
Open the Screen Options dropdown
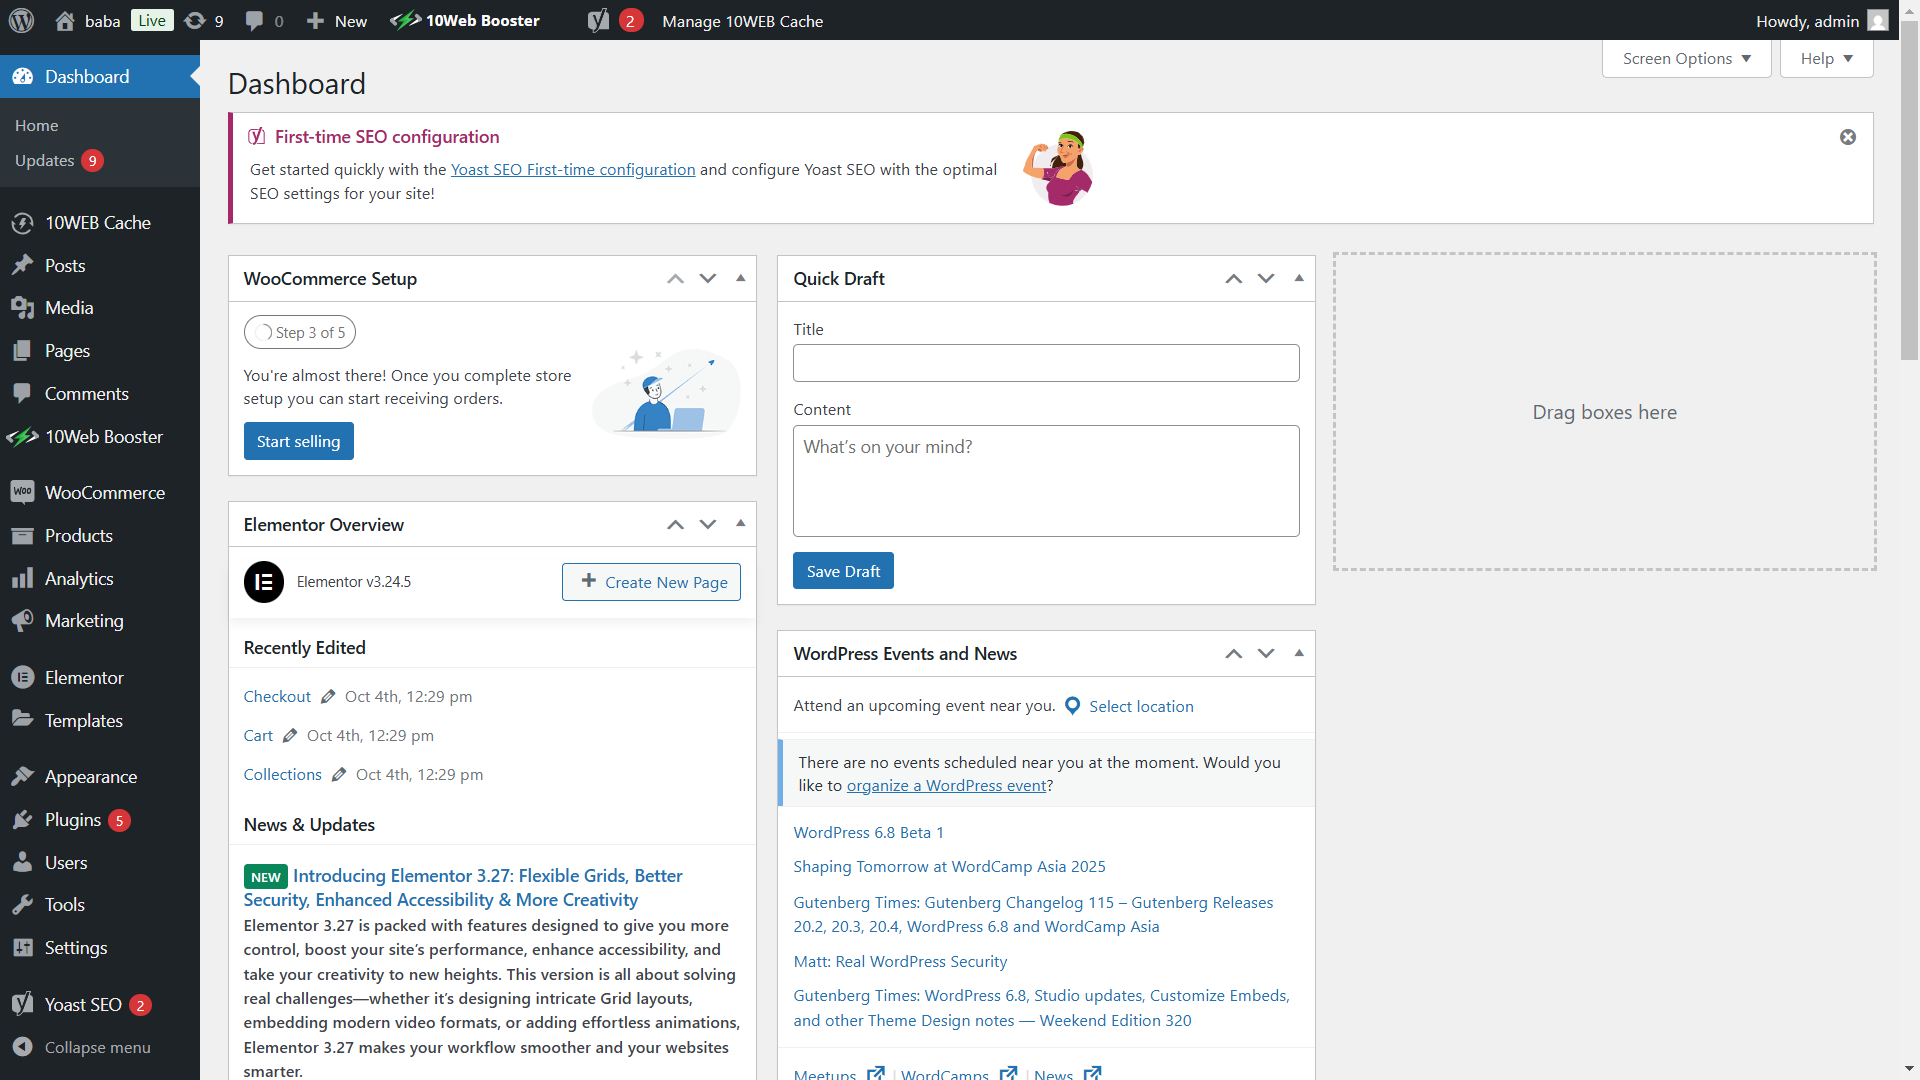(1685, 58)
